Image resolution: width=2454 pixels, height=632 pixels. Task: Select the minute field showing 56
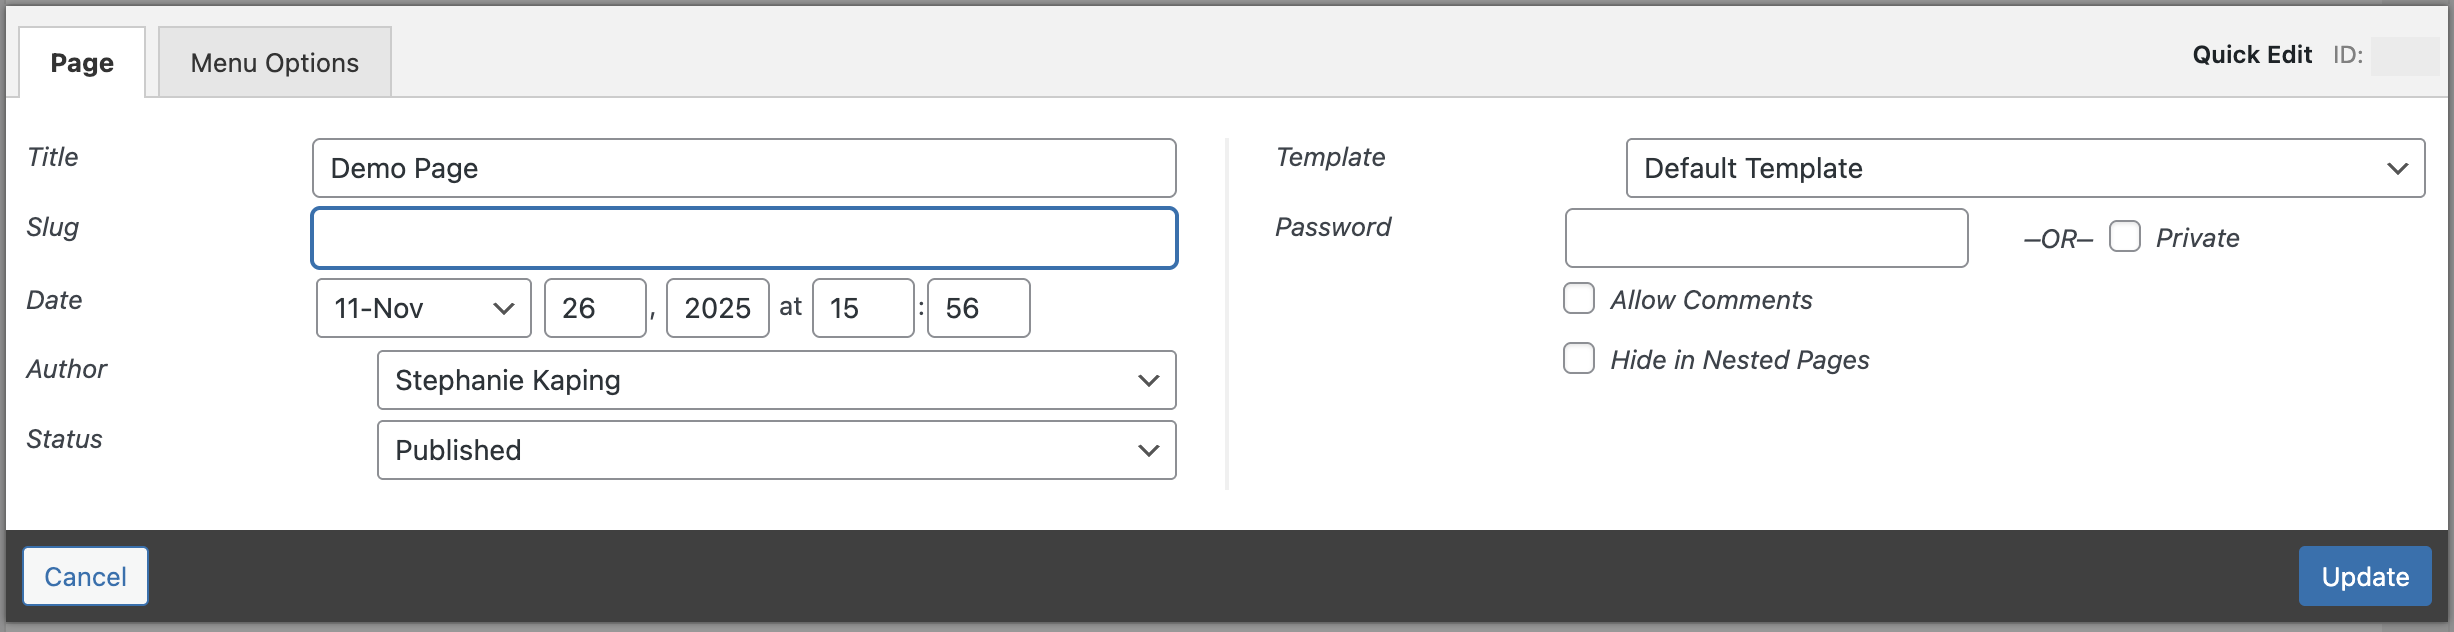point(977,308)
